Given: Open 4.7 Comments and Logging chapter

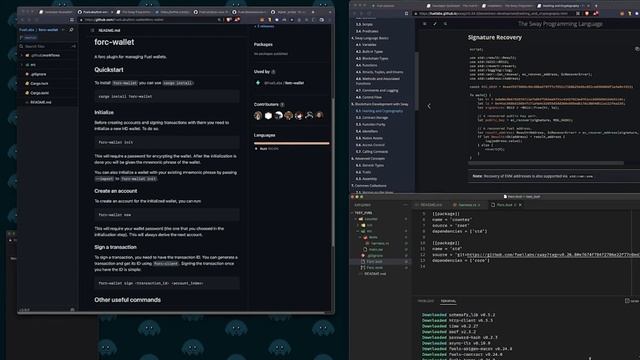Looking at the screenshot, I should [x=377, y=91].
